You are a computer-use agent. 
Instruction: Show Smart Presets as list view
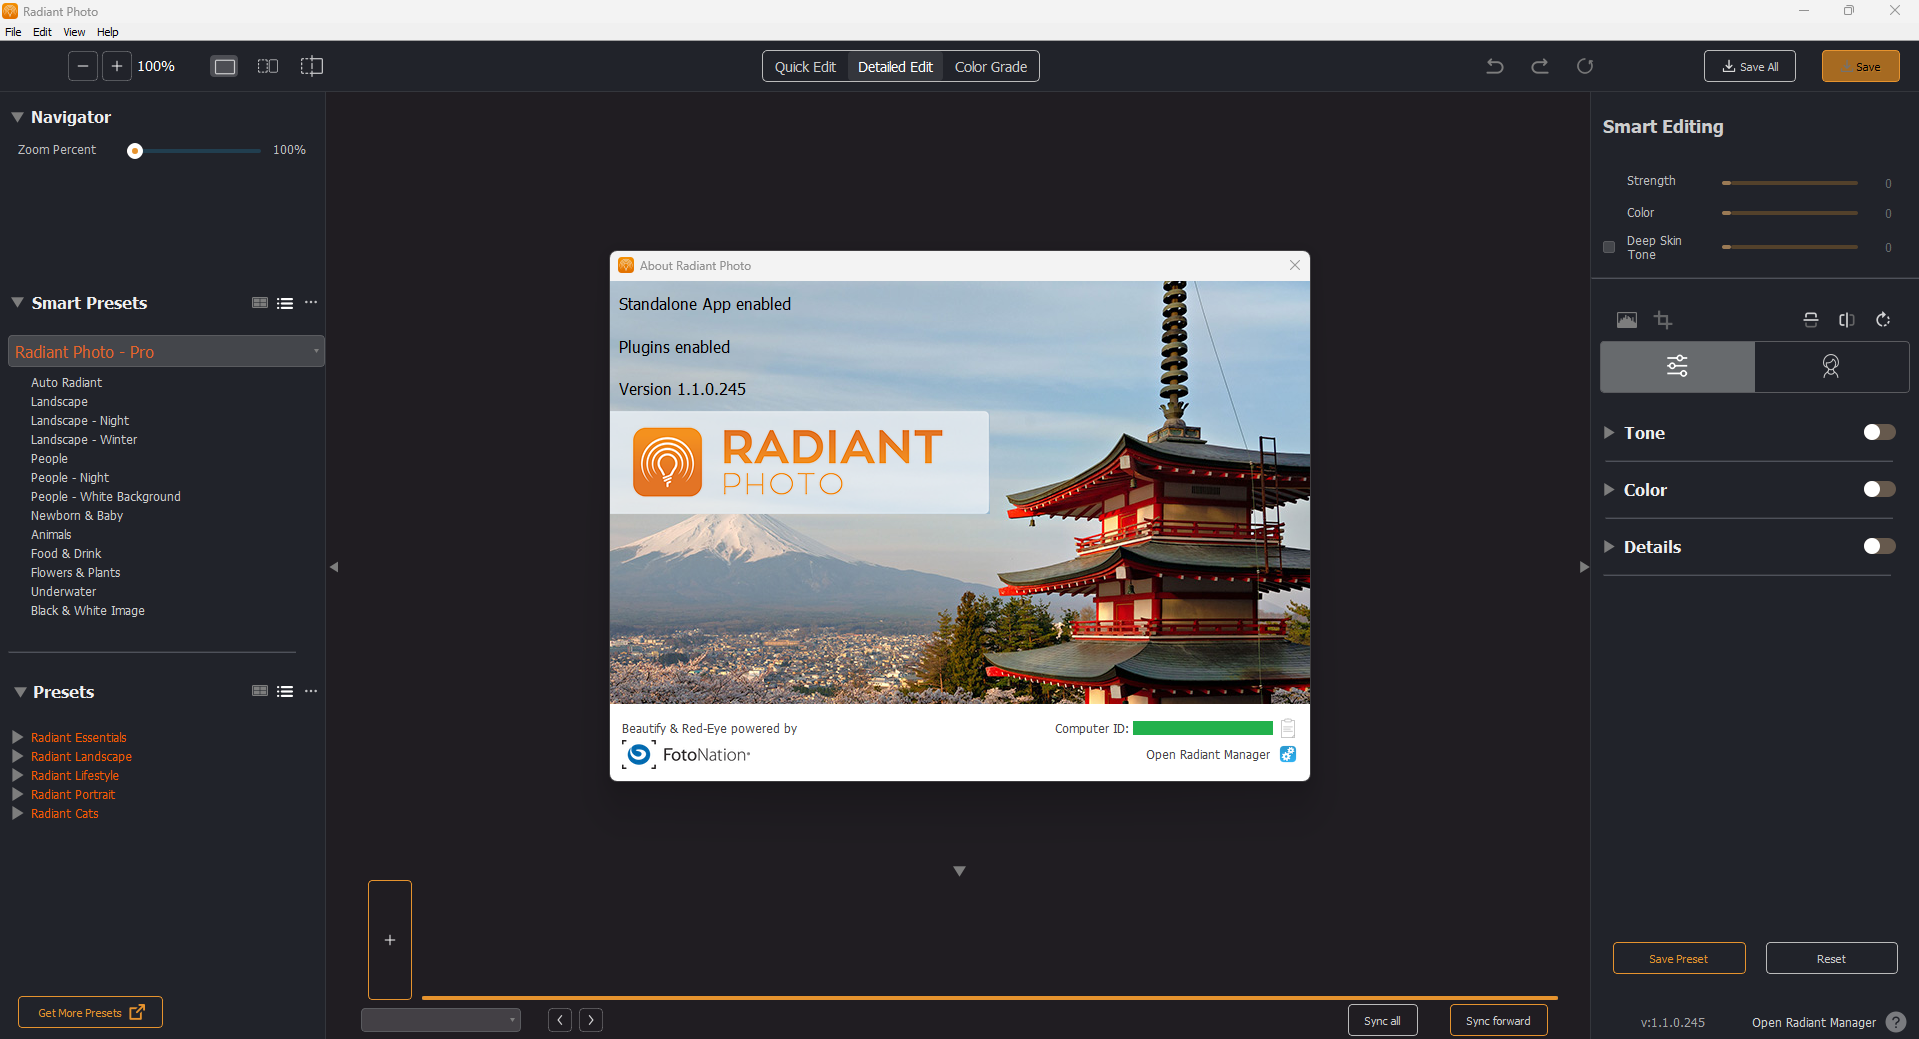[285, 303]
